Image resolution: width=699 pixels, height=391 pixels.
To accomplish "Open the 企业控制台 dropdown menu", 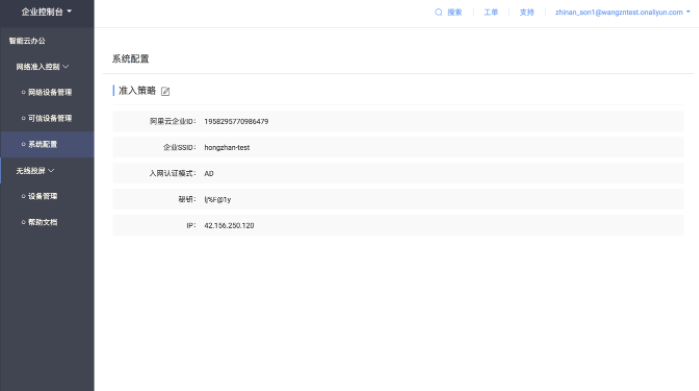I will click(47, 12).
